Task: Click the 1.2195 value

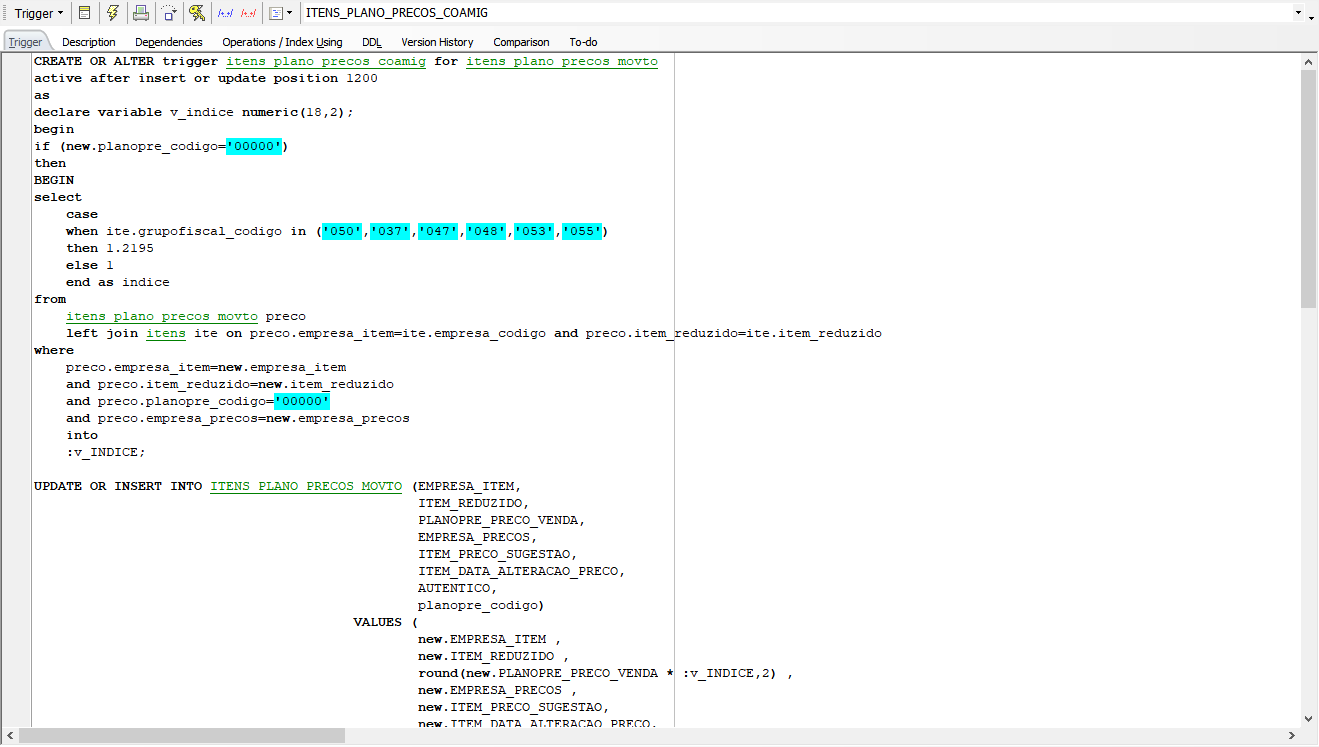Action: [130, 248]
